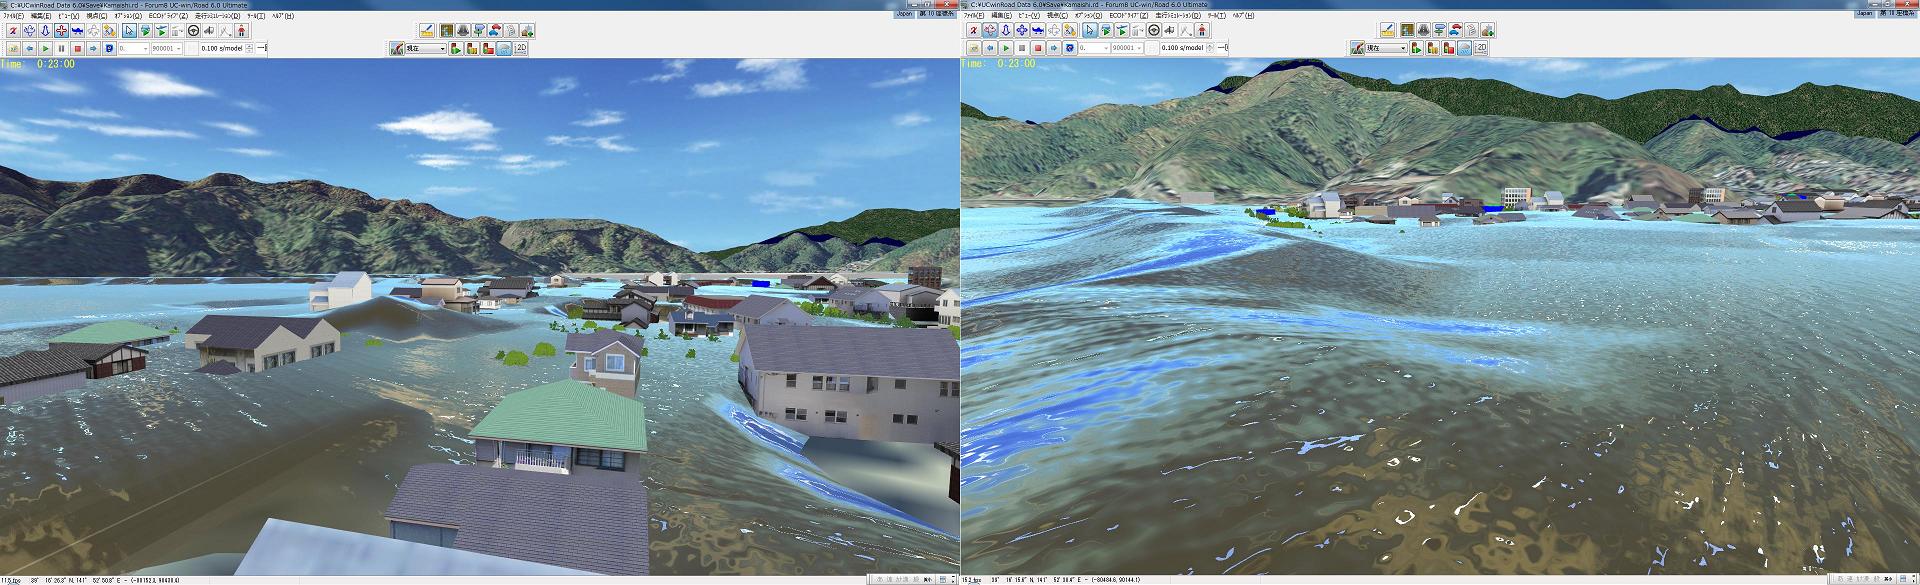The image size is (1920, 585).
Task: Step forward with blue right arrow in left window
Action: 93,48
